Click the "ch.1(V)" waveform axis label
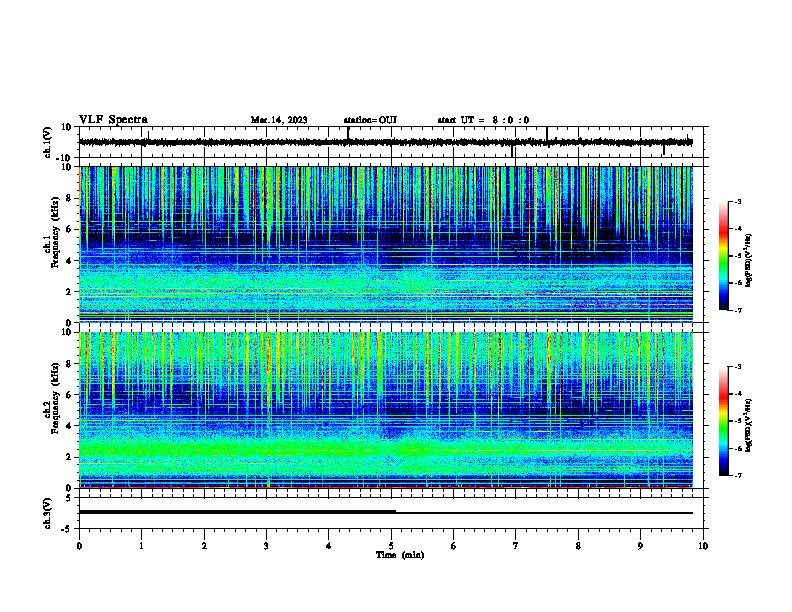 (x=48, y=142)
